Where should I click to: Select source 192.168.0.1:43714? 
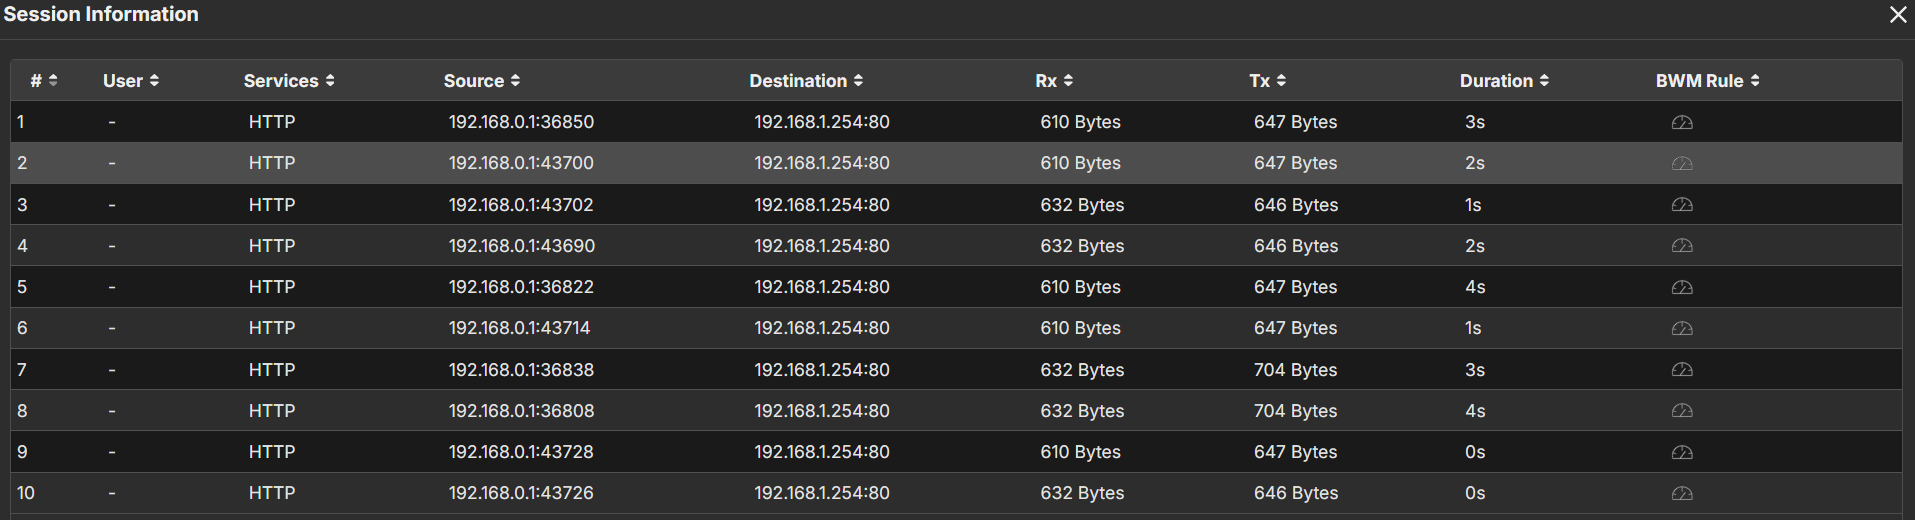point(519,328)
